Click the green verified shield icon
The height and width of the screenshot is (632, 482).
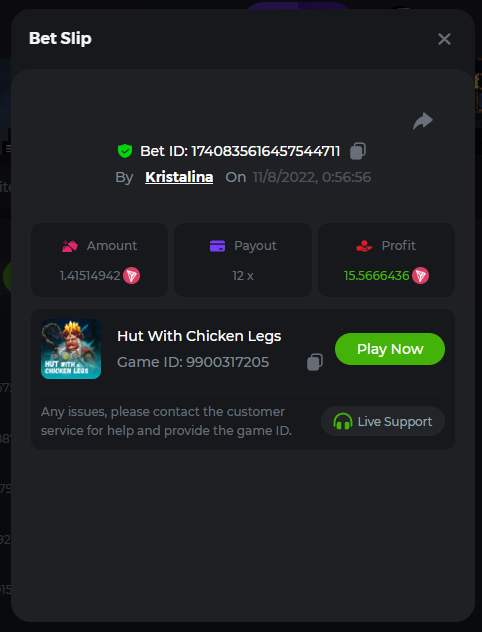125,151
